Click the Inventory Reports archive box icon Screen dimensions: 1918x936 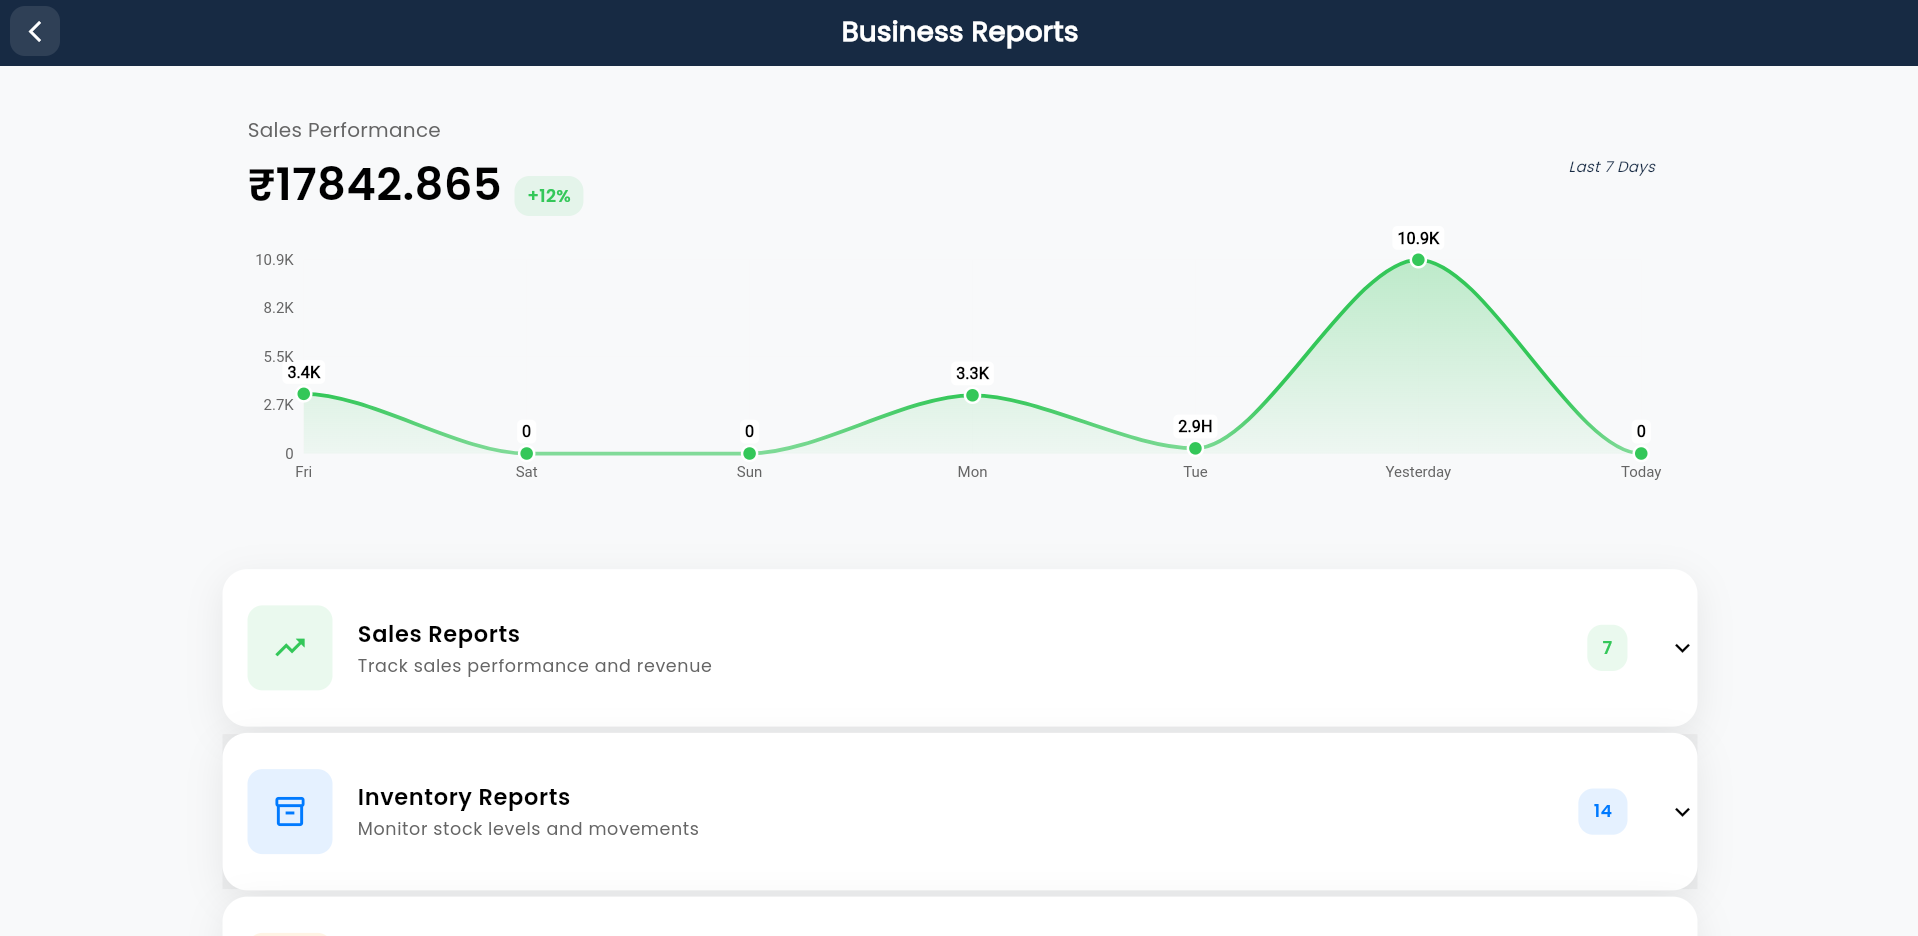pos(289,811)
